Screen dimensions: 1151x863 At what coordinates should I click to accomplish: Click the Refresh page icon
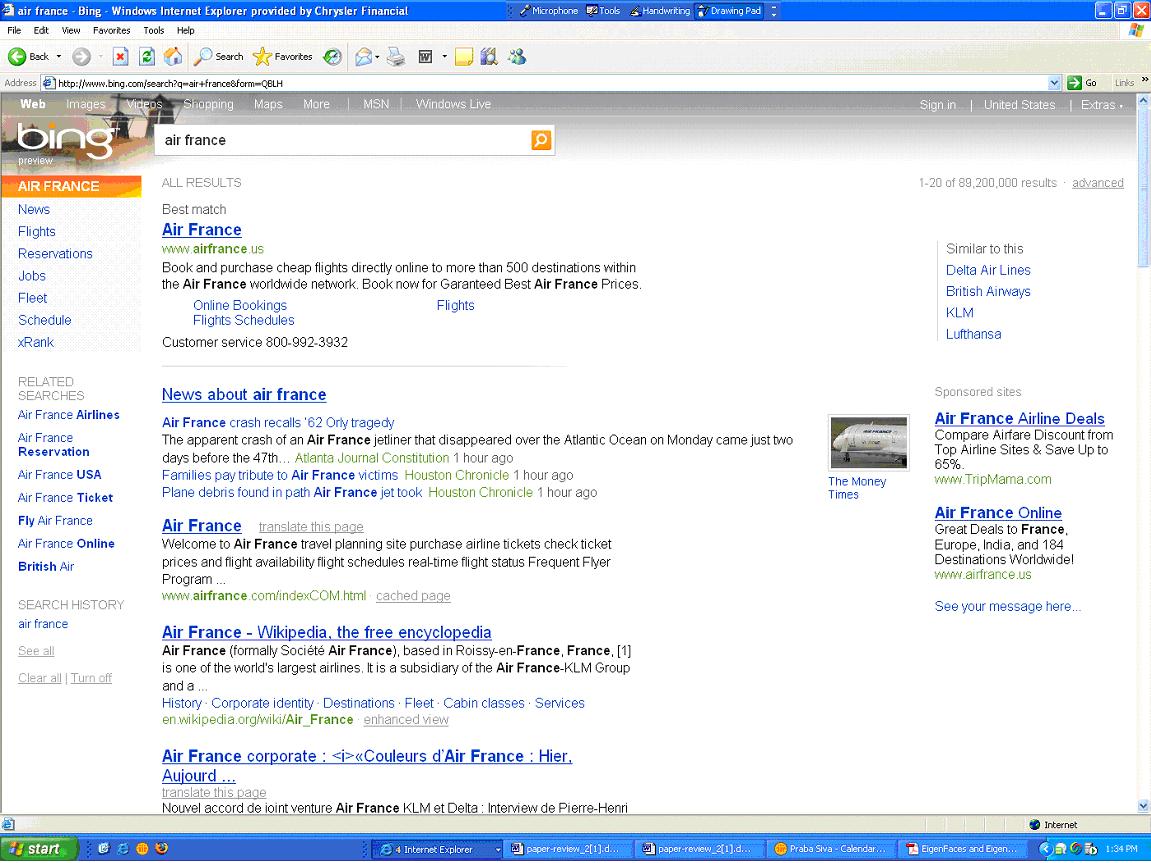click(x=147, y=57)
